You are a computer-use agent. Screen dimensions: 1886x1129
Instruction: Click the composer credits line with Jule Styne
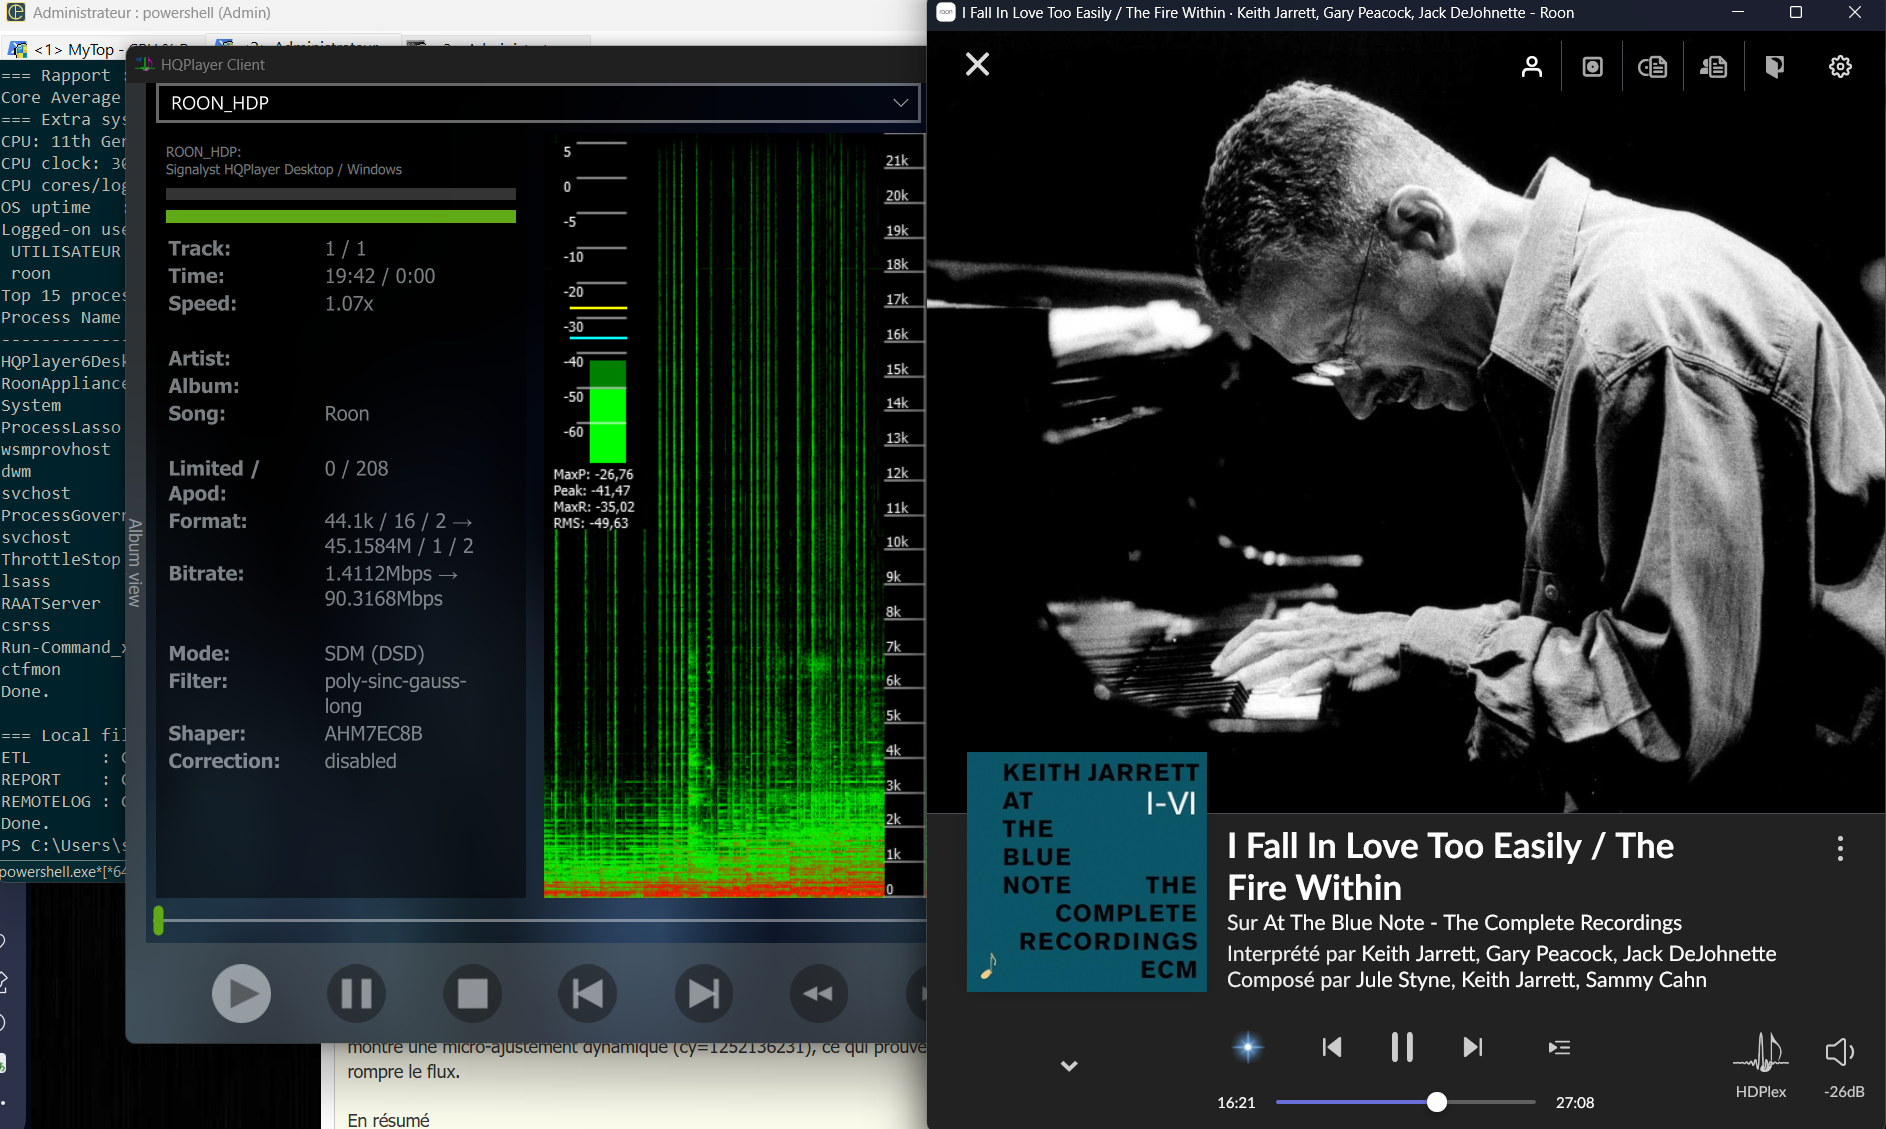pos(1467,980)
